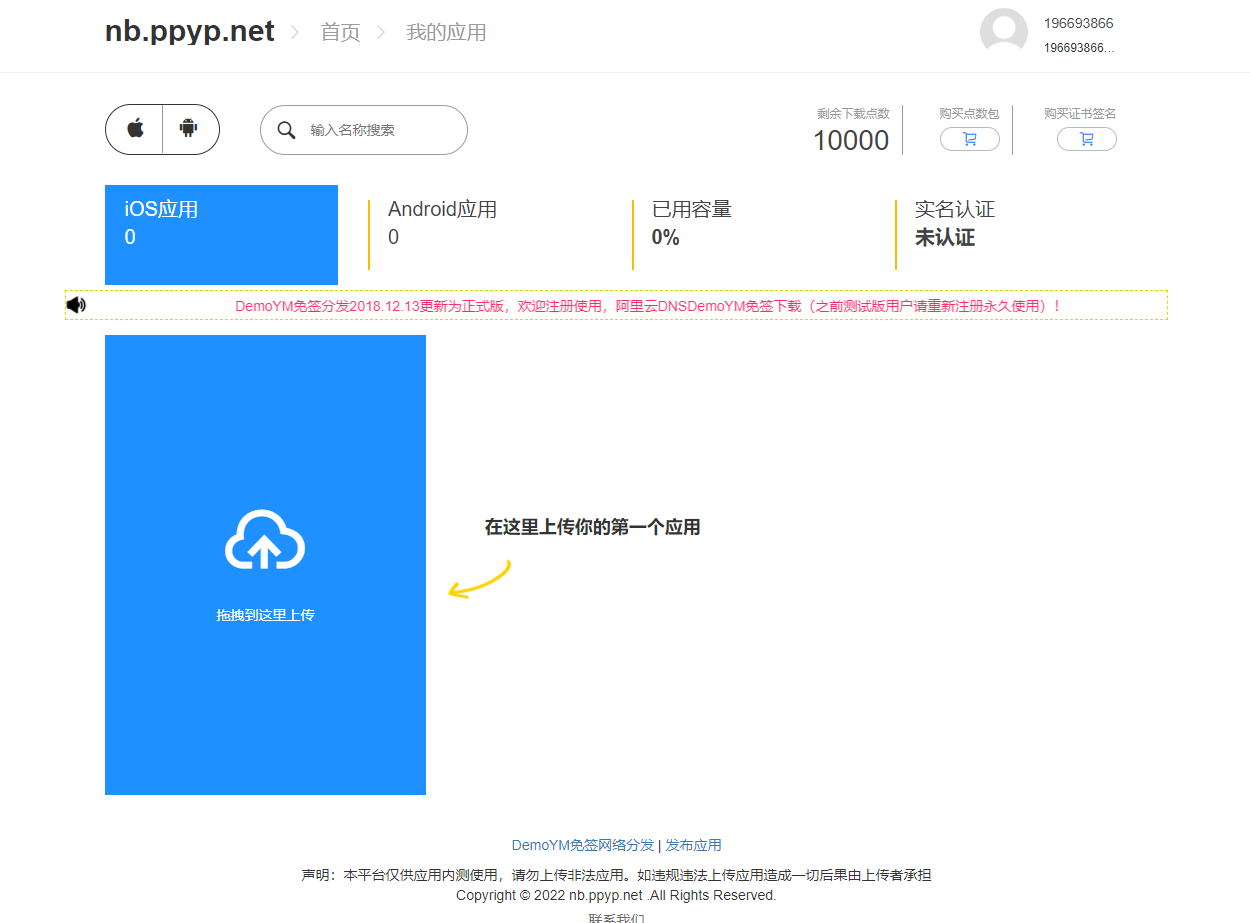Viewport: 1250px width, 923px height.
Task: Select the Android platform filter icon
Action: 190,129
